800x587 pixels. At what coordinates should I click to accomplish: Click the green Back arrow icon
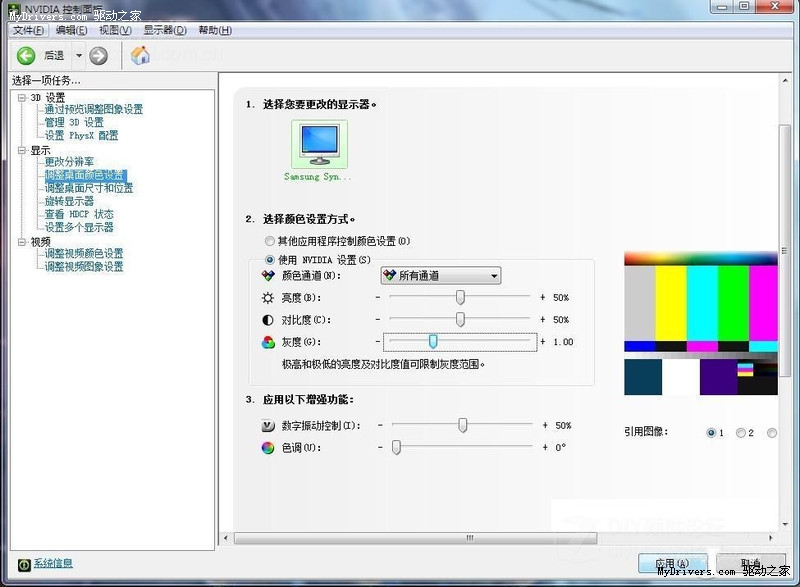coord(26,56)
